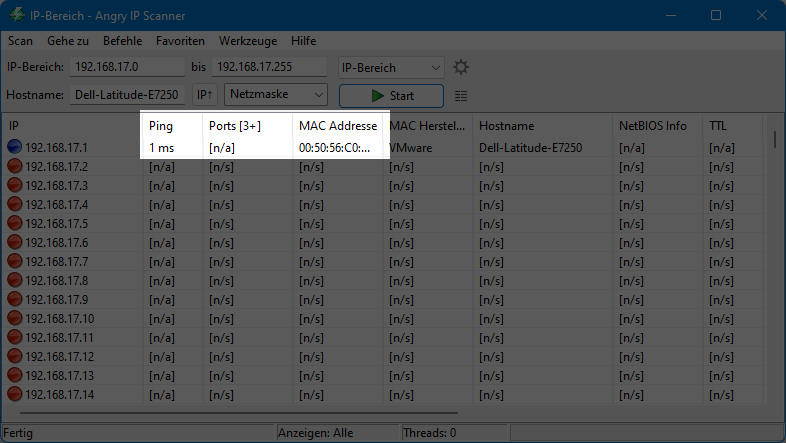Viewport: 786px width, 443px height.
Task: Open the Scan menu
Action: (x=21, y=41)
